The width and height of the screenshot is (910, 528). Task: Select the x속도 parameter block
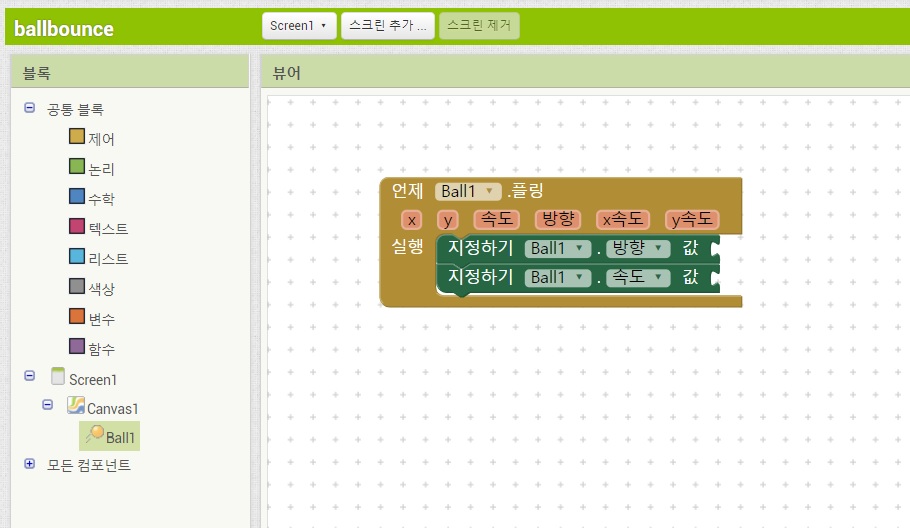tap(623, 219)
